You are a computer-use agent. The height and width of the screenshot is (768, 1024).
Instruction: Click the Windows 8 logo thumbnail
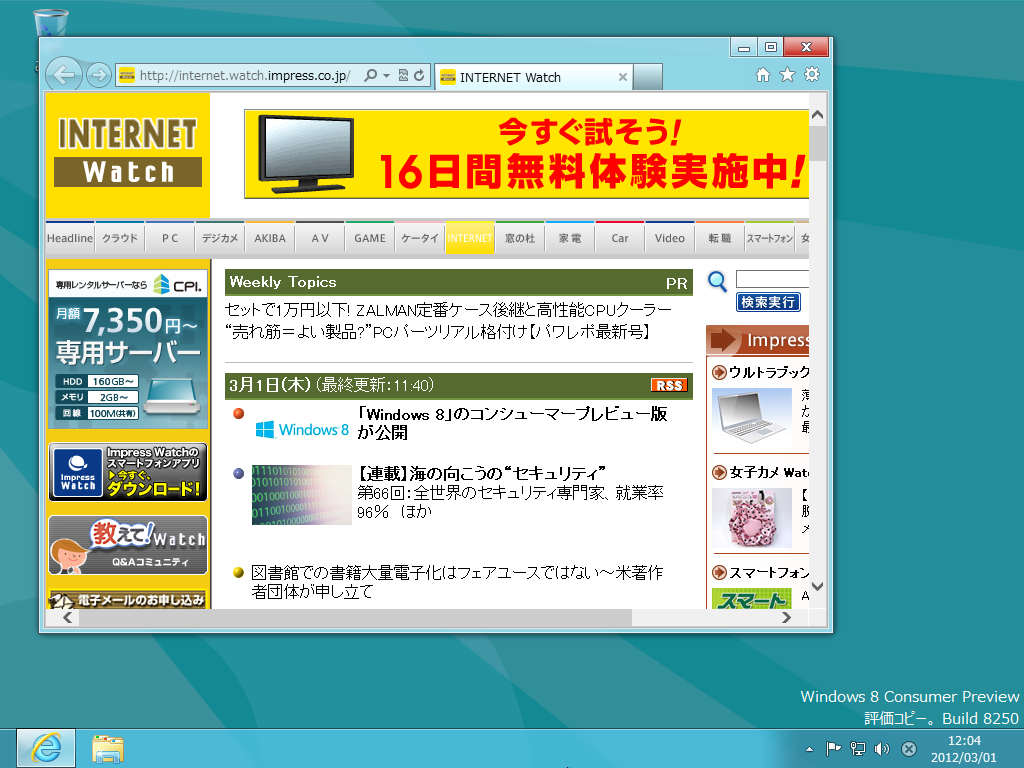coord(301,429)
